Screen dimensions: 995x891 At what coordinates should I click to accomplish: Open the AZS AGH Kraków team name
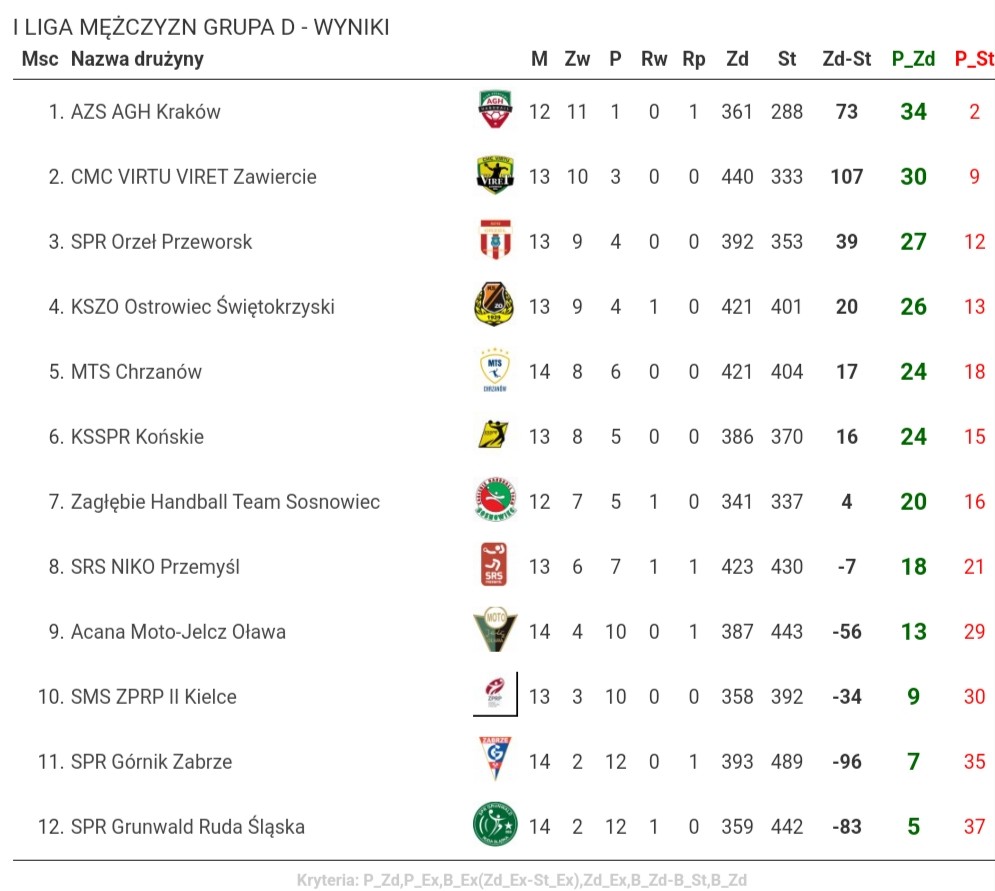coord(146,112)
